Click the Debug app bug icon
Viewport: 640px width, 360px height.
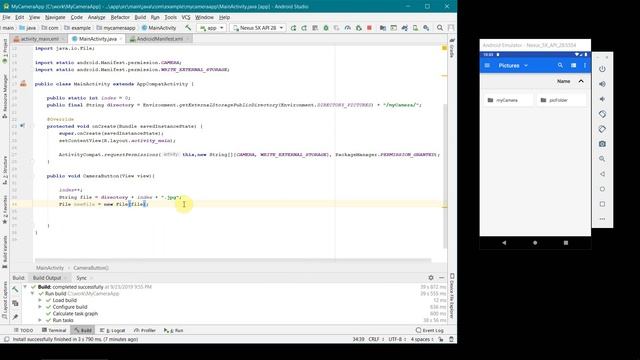click(326, 28)
